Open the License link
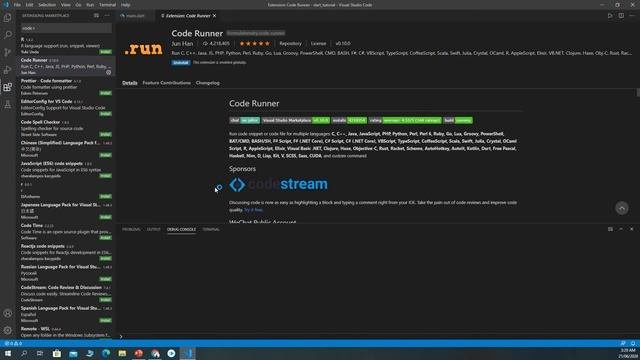The image size is (640, 360). pyautogui.click(x=318, y=43)
